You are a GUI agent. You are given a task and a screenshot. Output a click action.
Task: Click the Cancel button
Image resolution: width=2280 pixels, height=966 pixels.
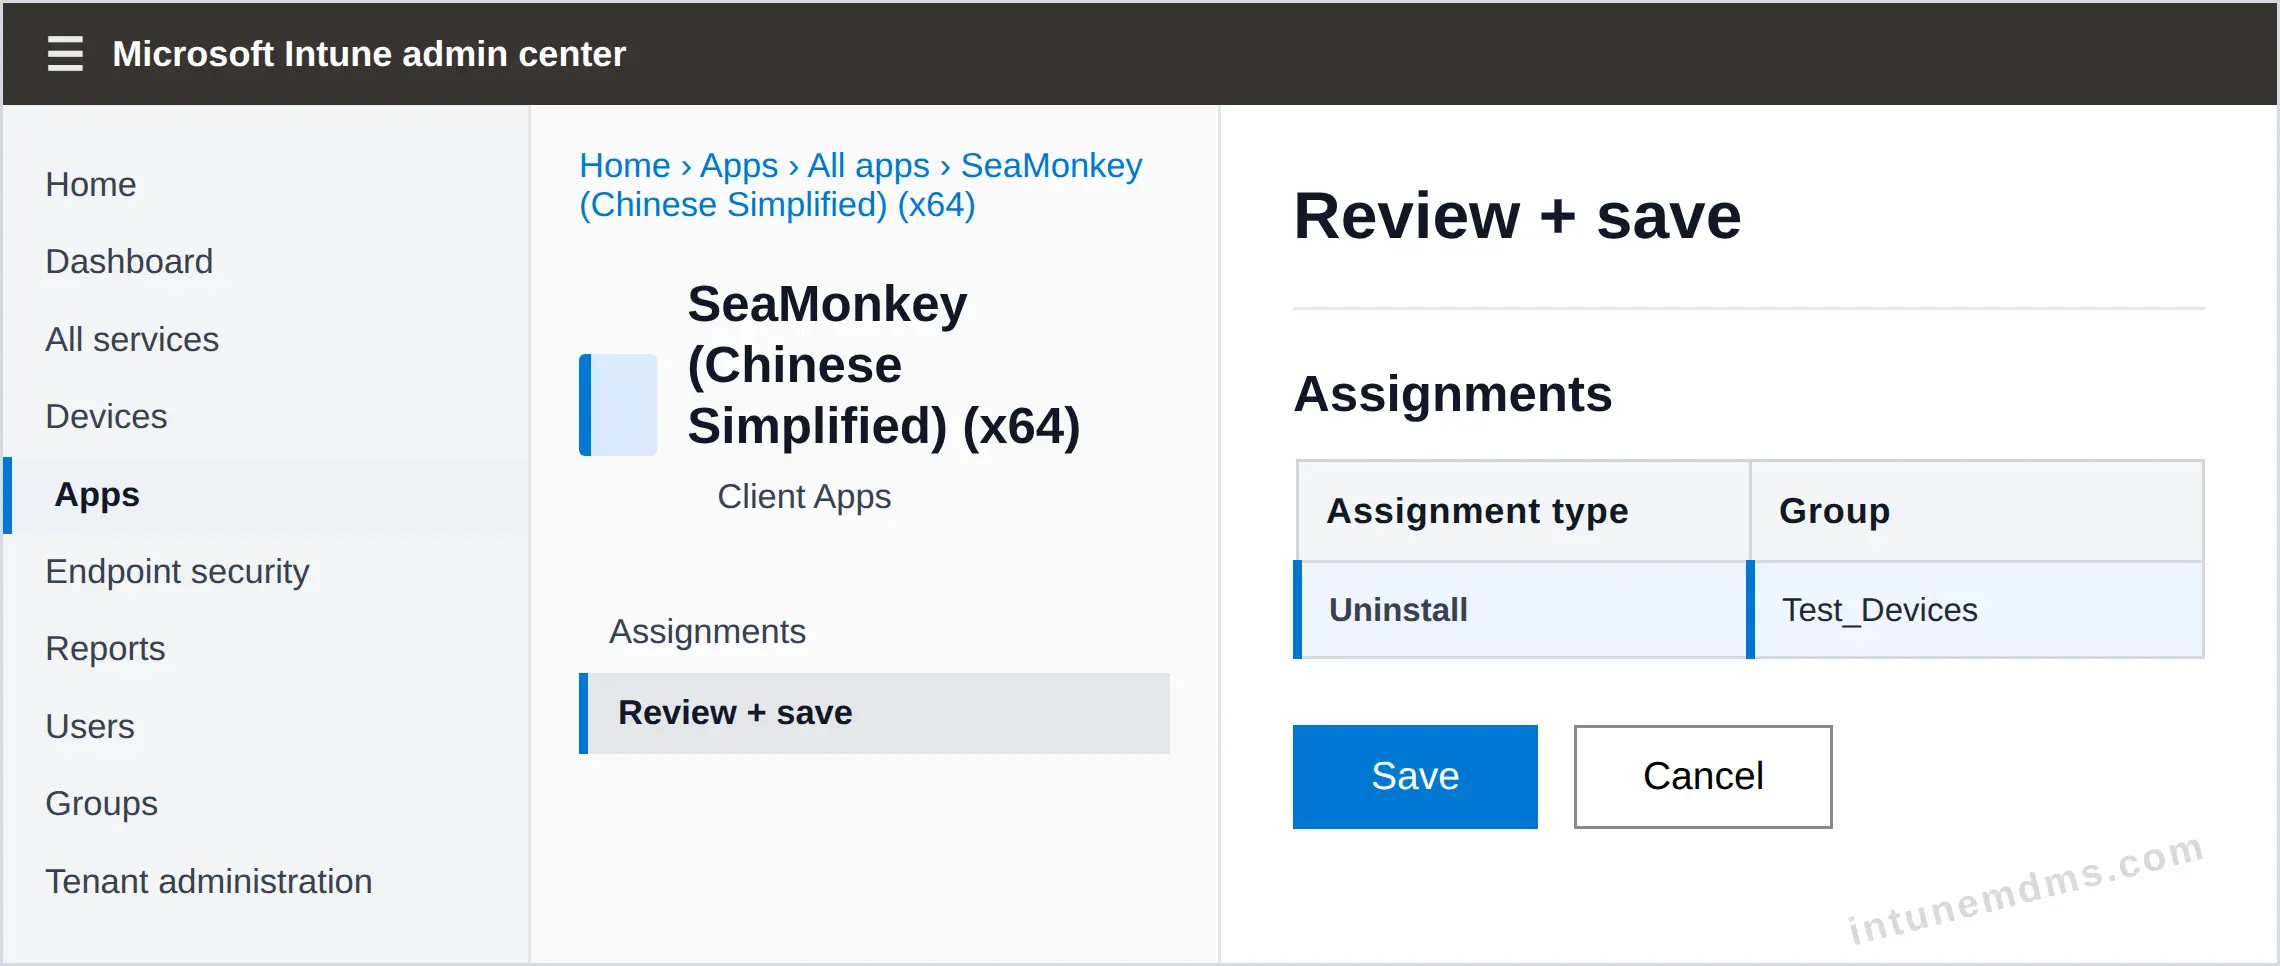1703,777
